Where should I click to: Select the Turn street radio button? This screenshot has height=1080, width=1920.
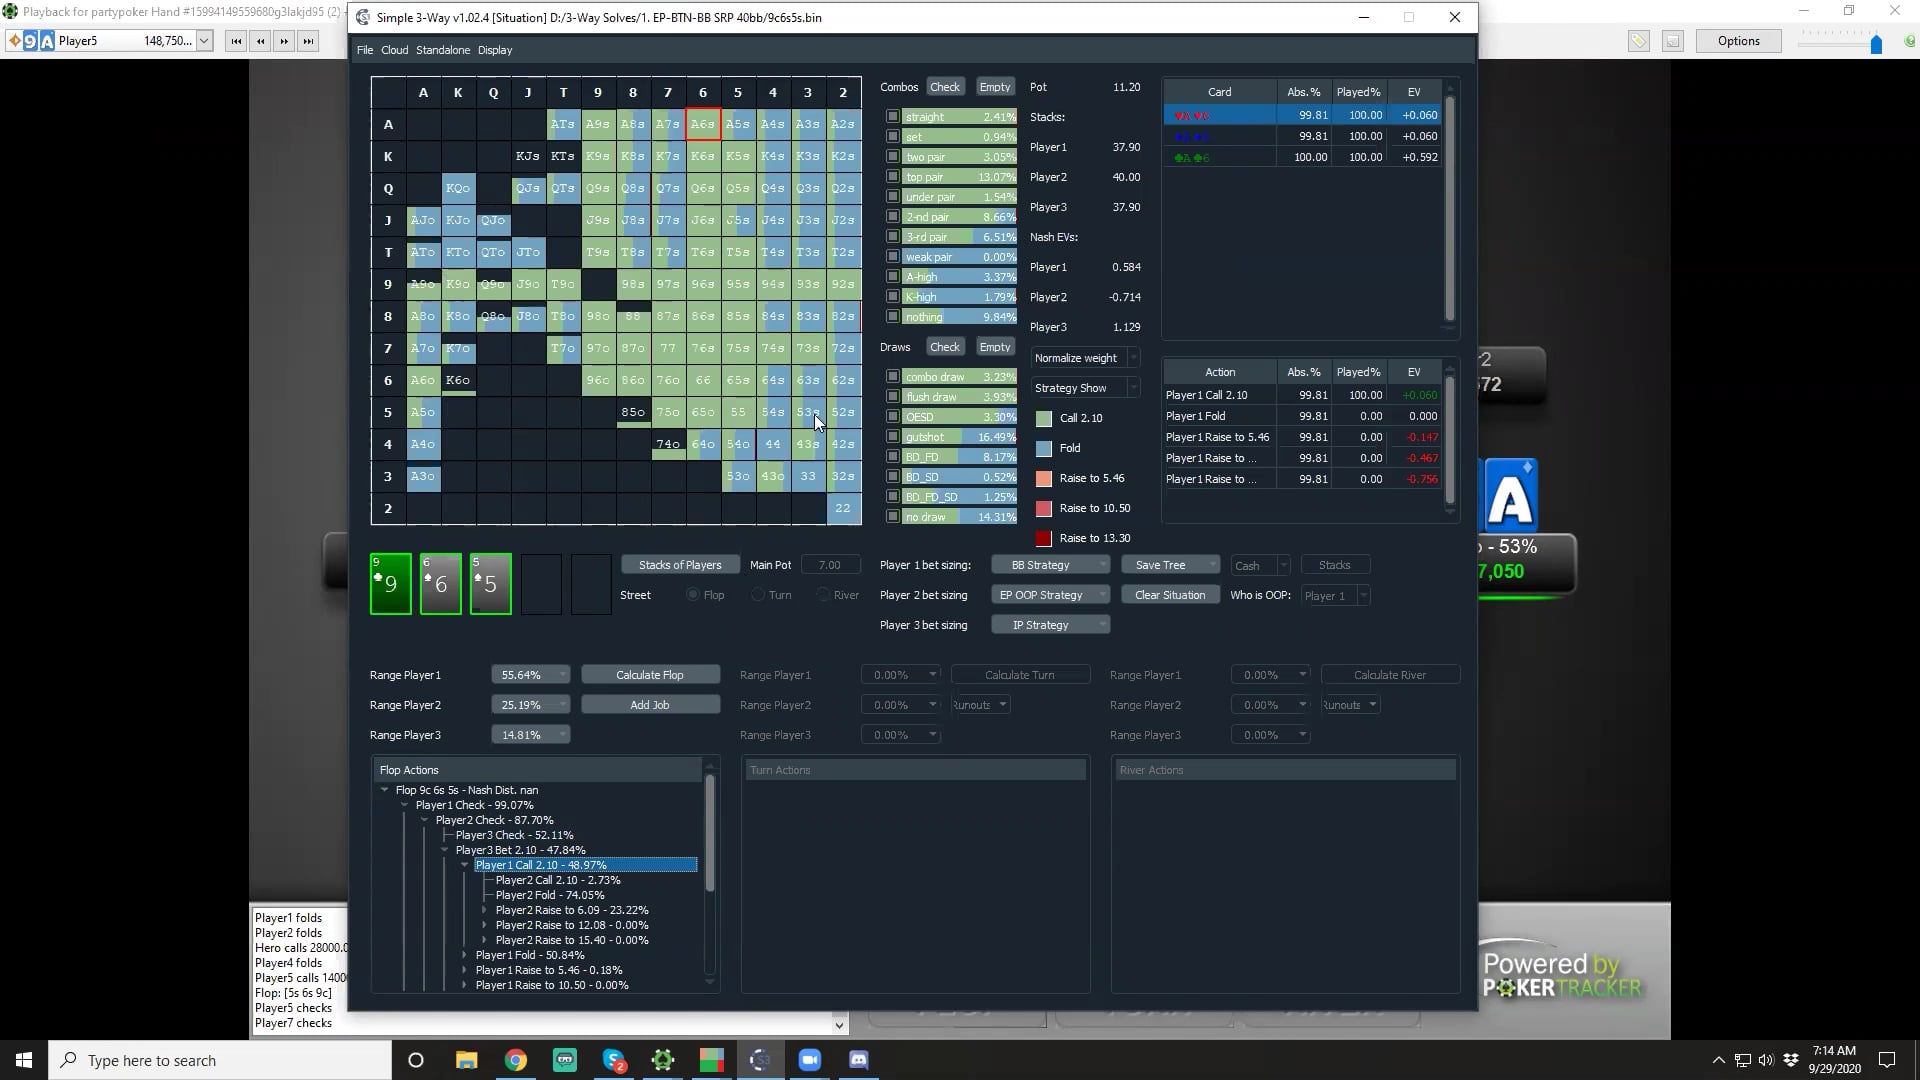point(759,595)
